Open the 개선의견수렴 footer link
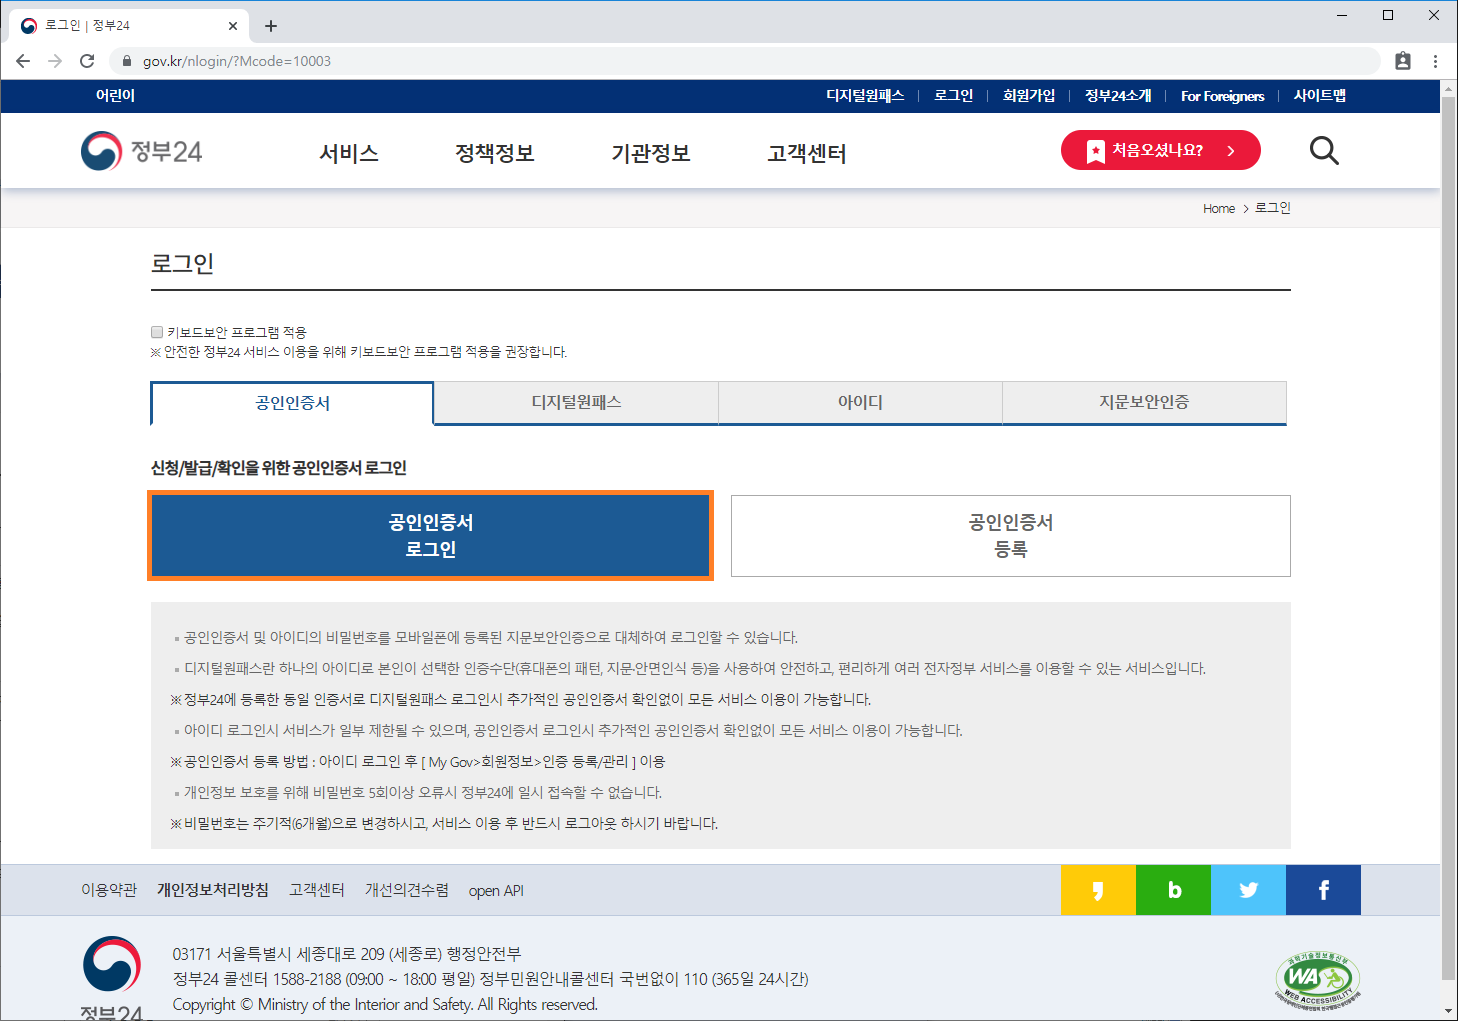 407,890
